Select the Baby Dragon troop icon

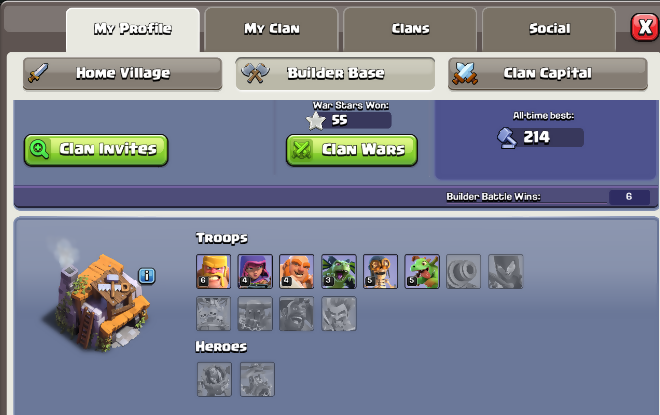pos(422,271)
